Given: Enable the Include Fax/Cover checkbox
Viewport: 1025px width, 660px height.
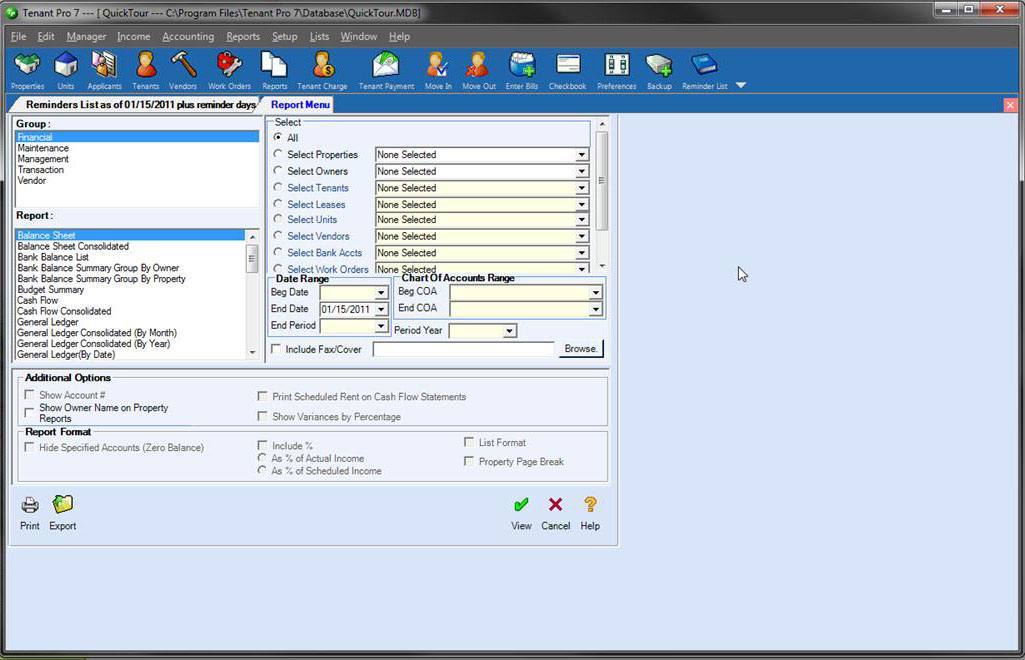Looking at the screenshot, I should 277,348.
